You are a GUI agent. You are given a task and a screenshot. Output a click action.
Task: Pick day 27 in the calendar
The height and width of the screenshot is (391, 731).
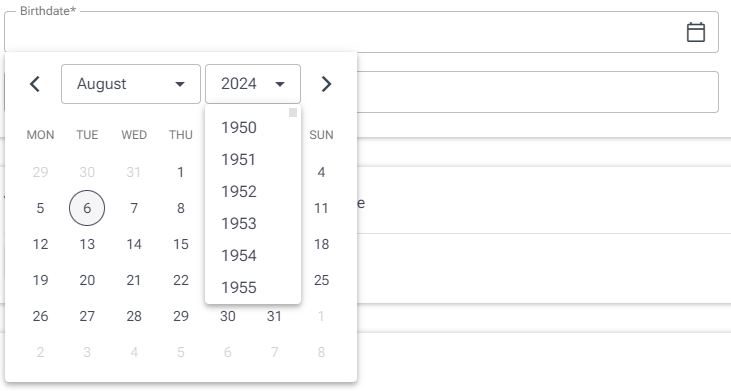pyautogui.click(x=87, y=316)
